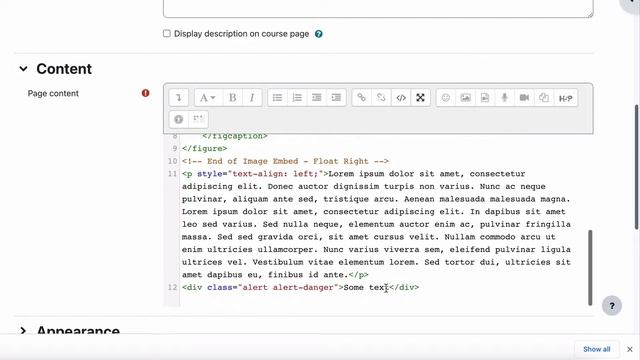
Task: Click the 'text-align: left;' style value
Action: [275, 174]
